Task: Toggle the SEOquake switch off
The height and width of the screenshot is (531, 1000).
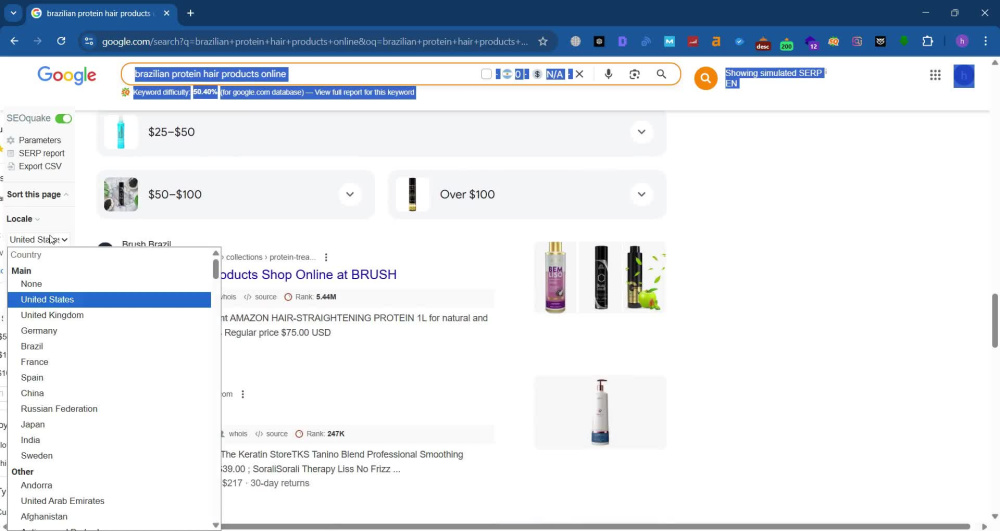Action: (x=63, y=119)
